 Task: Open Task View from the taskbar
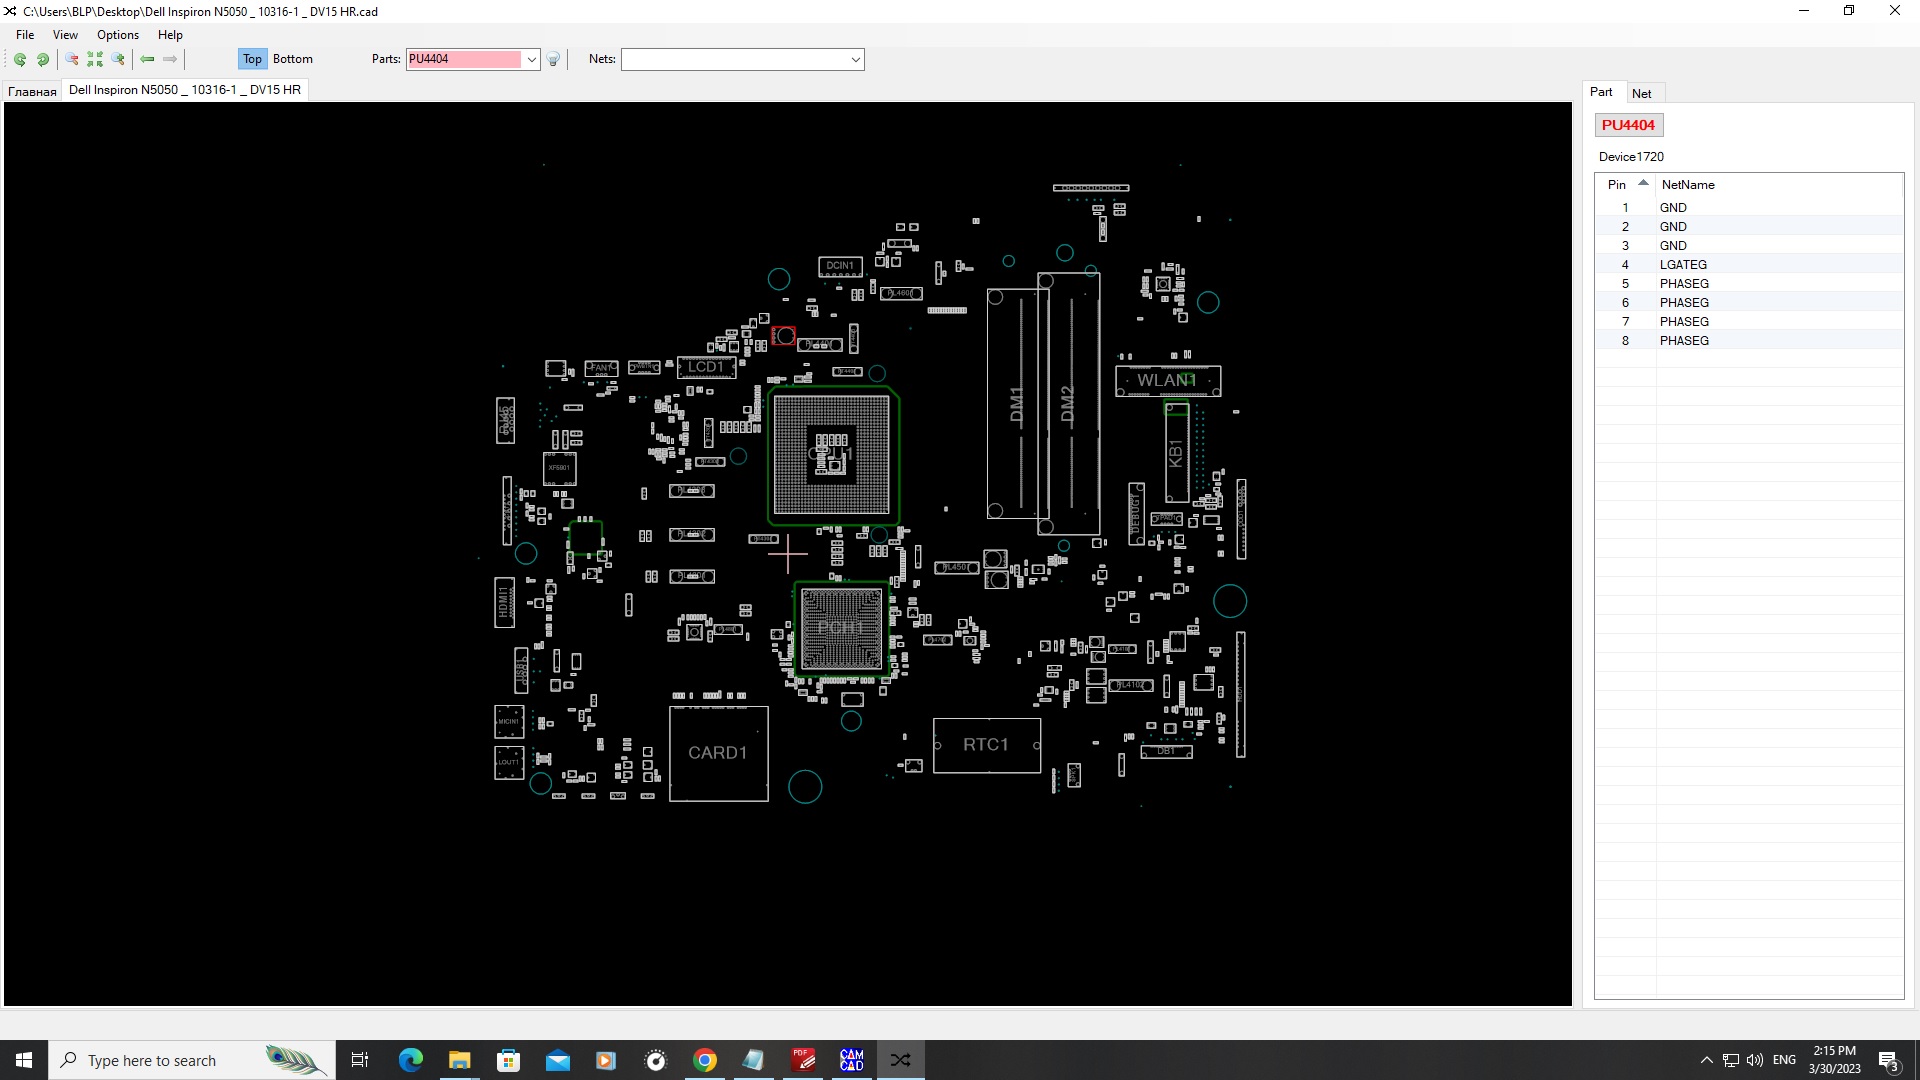[360, 1060]
